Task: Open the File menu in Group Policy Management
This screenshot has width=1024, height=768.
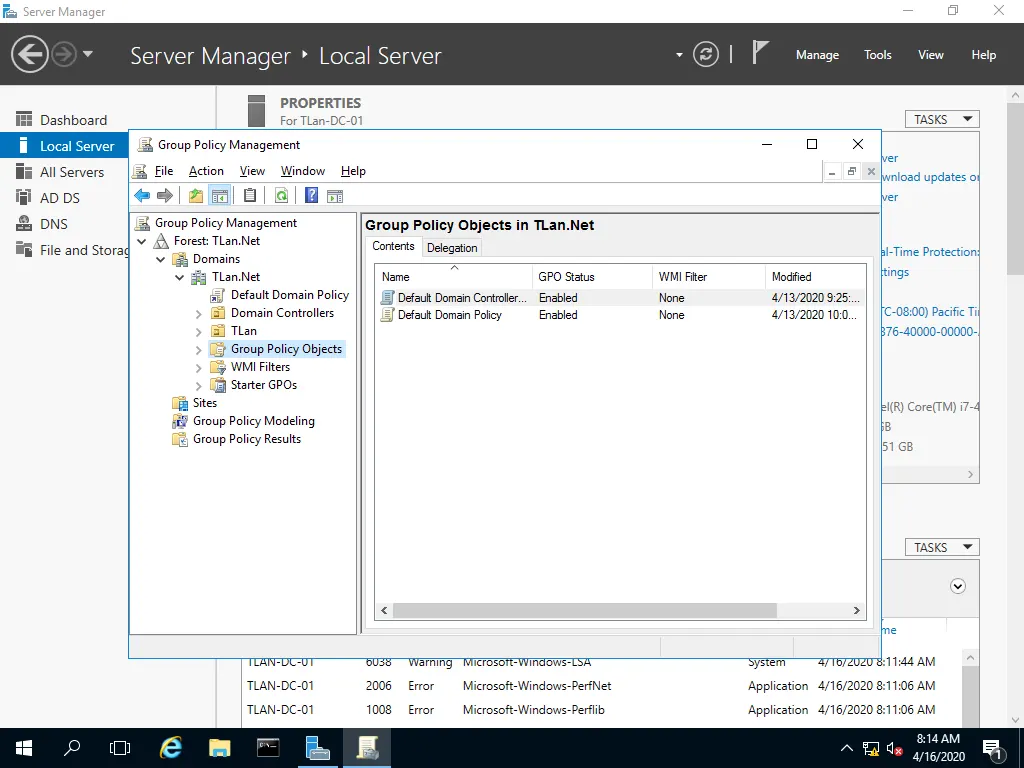Action: coord(164,170)
